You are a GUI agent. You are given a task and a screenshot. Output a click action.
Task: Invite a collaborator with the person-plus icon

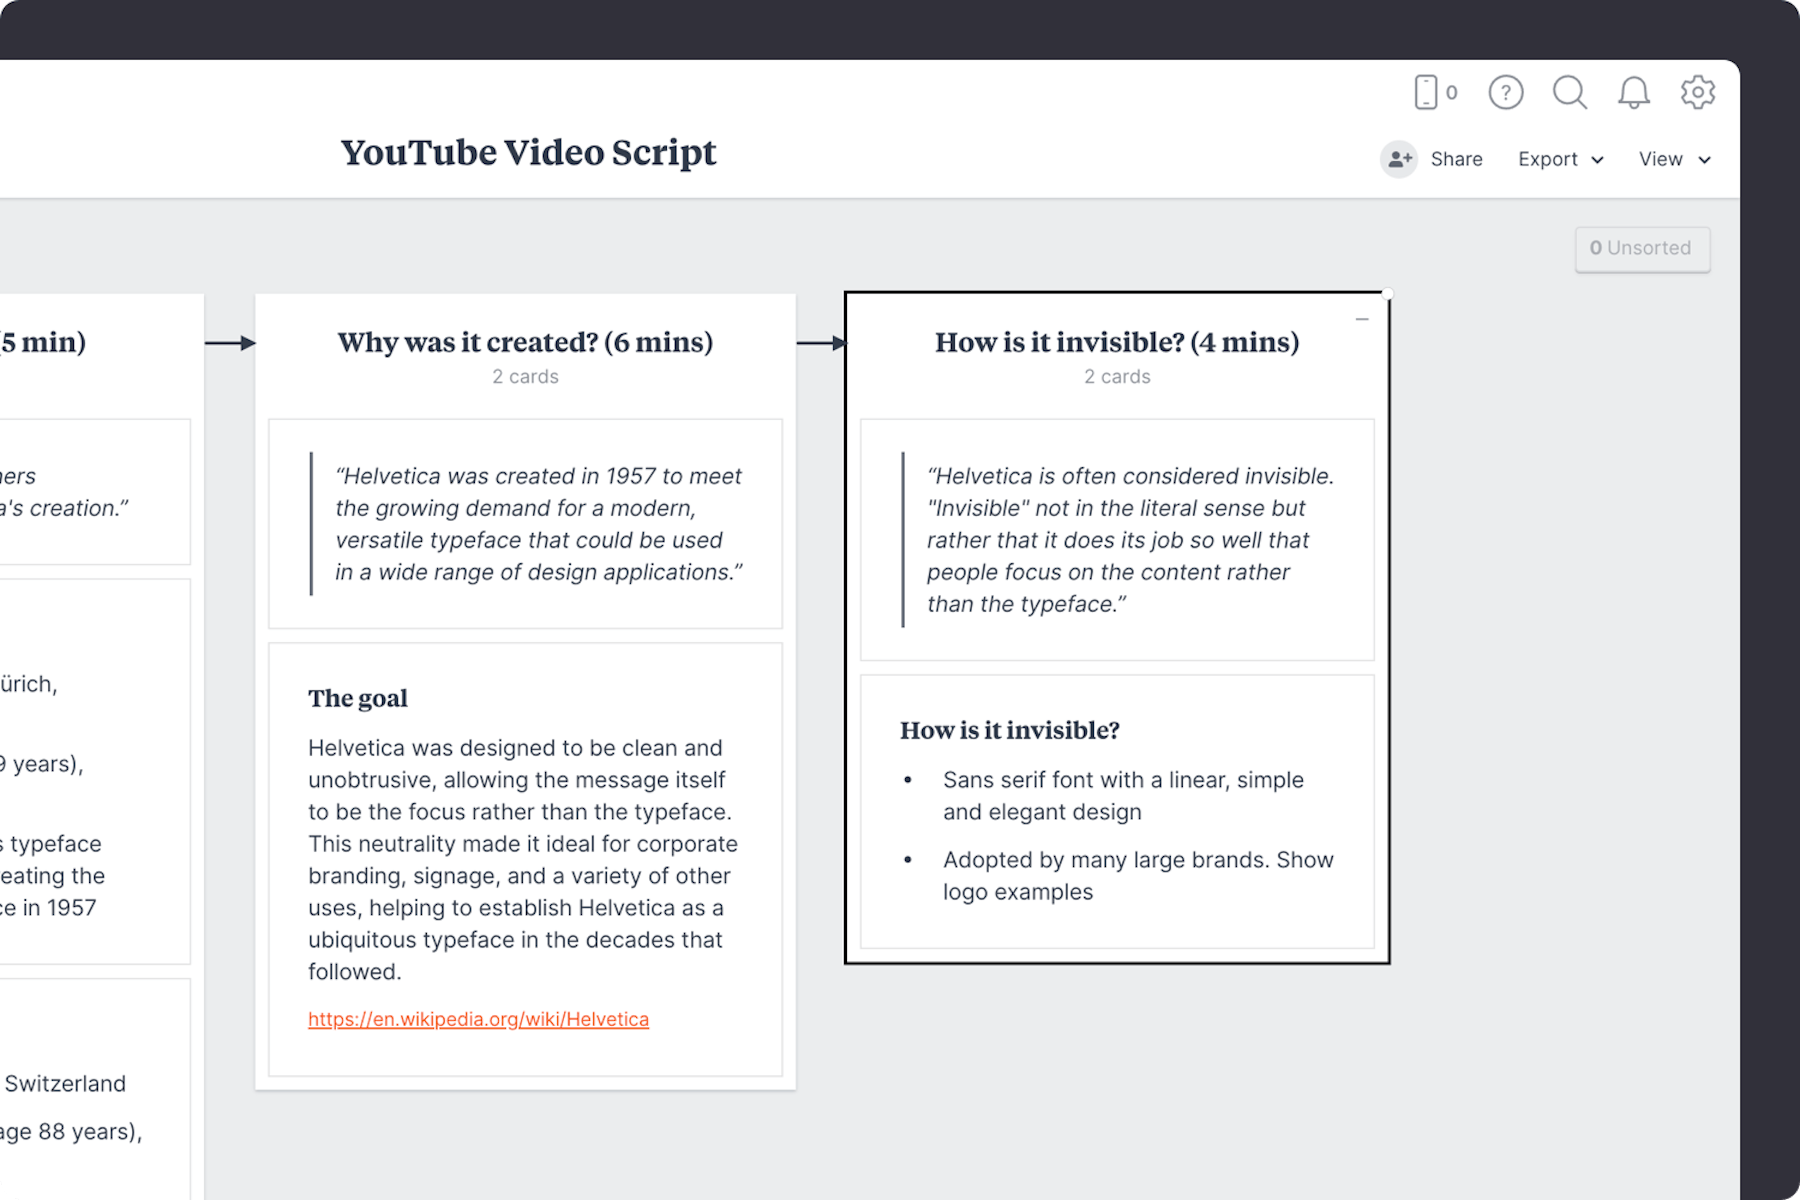1398,159
